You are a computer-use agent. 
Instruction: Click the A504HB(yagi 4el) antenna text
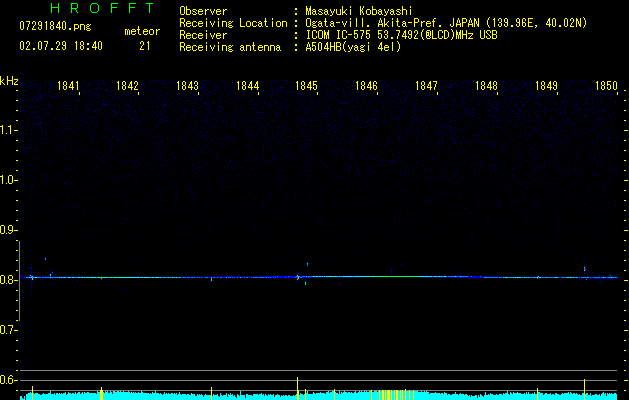(x=353, y=47)
